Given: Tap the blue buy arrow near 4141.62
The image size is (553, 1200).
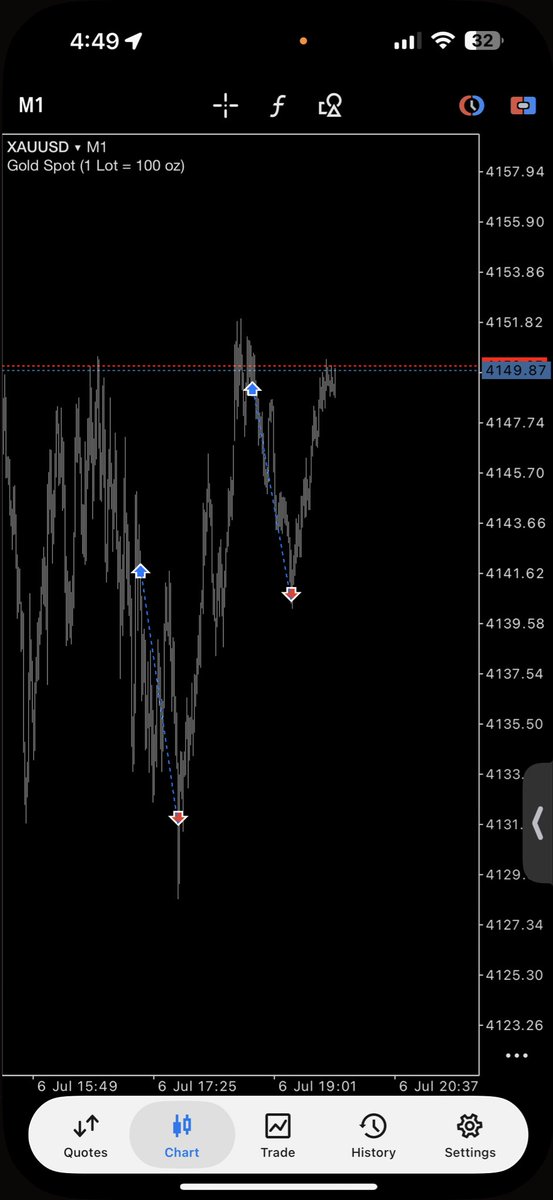Looking at the screenshot, I should [140, 570].
